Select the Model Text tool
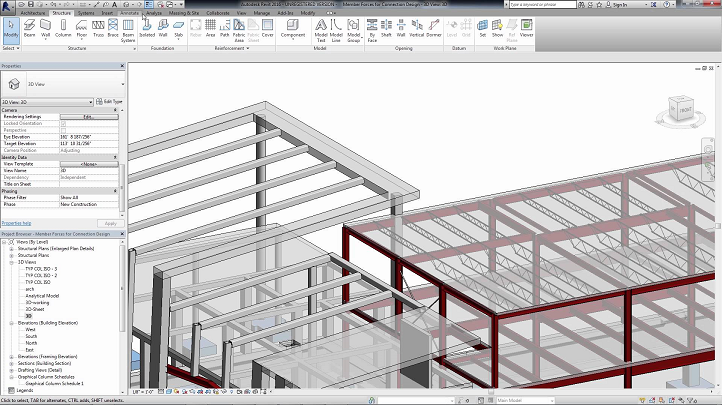Image resolution: width=722 pixels, height=405 pixels. pos(321,30)
